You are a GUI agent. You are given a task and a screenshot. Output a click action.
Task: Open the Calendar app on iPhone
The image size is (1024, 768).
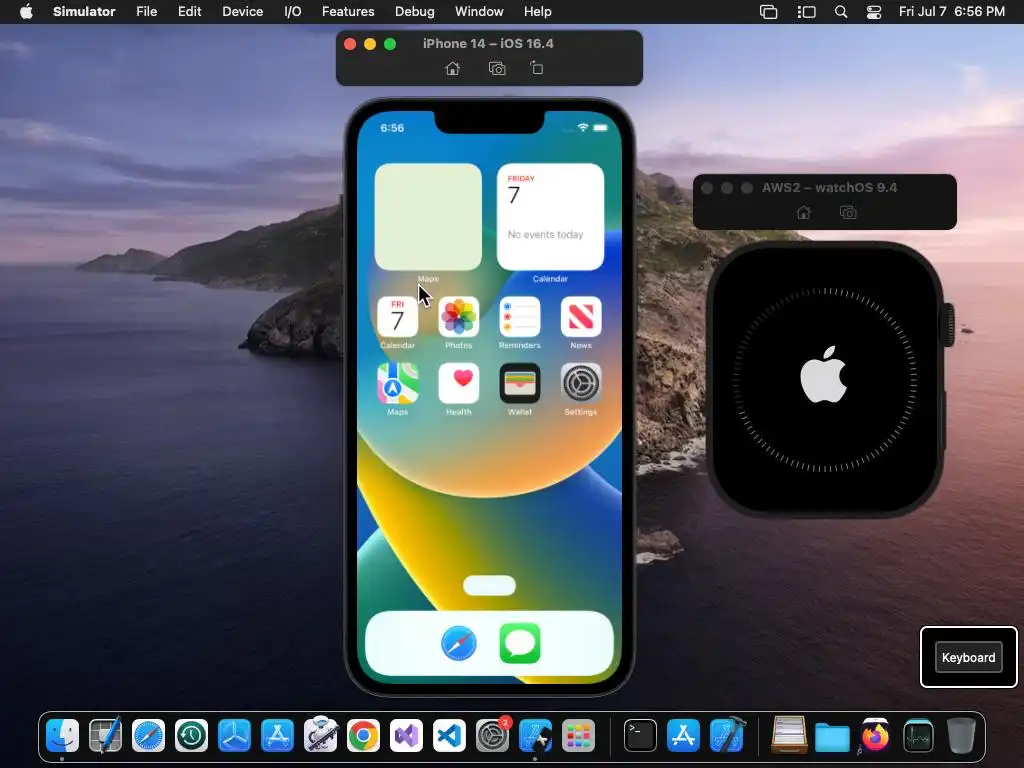[397, 317]
